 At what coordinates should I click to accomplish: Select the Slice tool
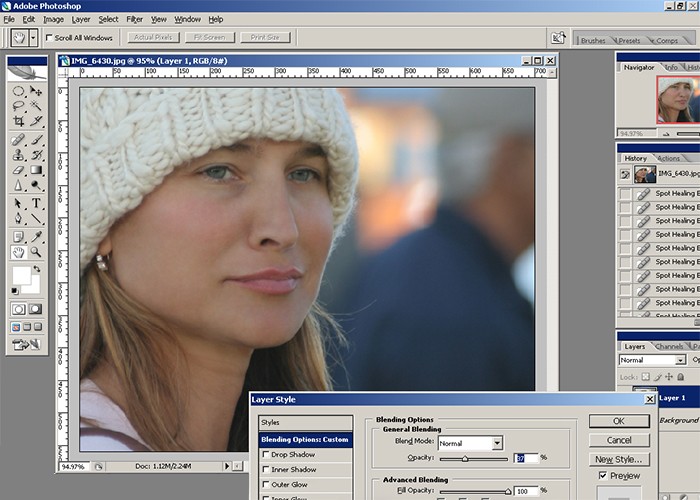36,121
